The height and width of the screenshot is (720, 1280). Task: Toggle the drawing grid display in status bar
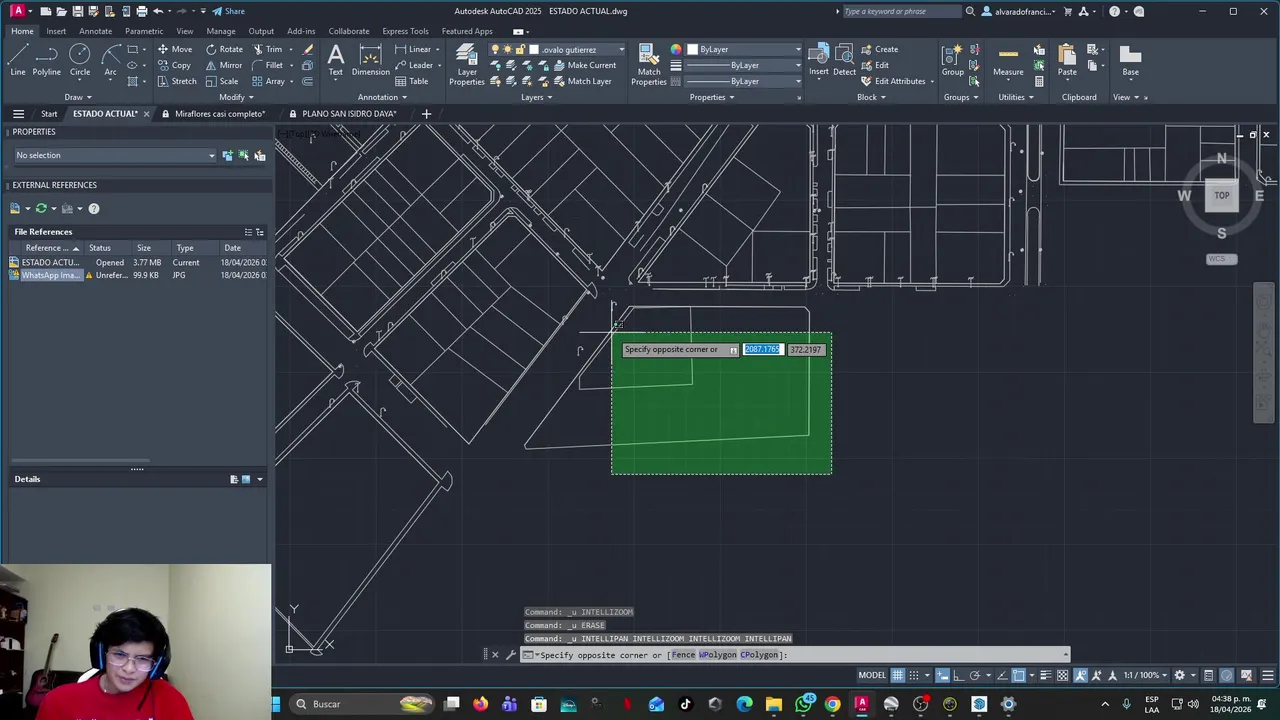click(898, 675)
